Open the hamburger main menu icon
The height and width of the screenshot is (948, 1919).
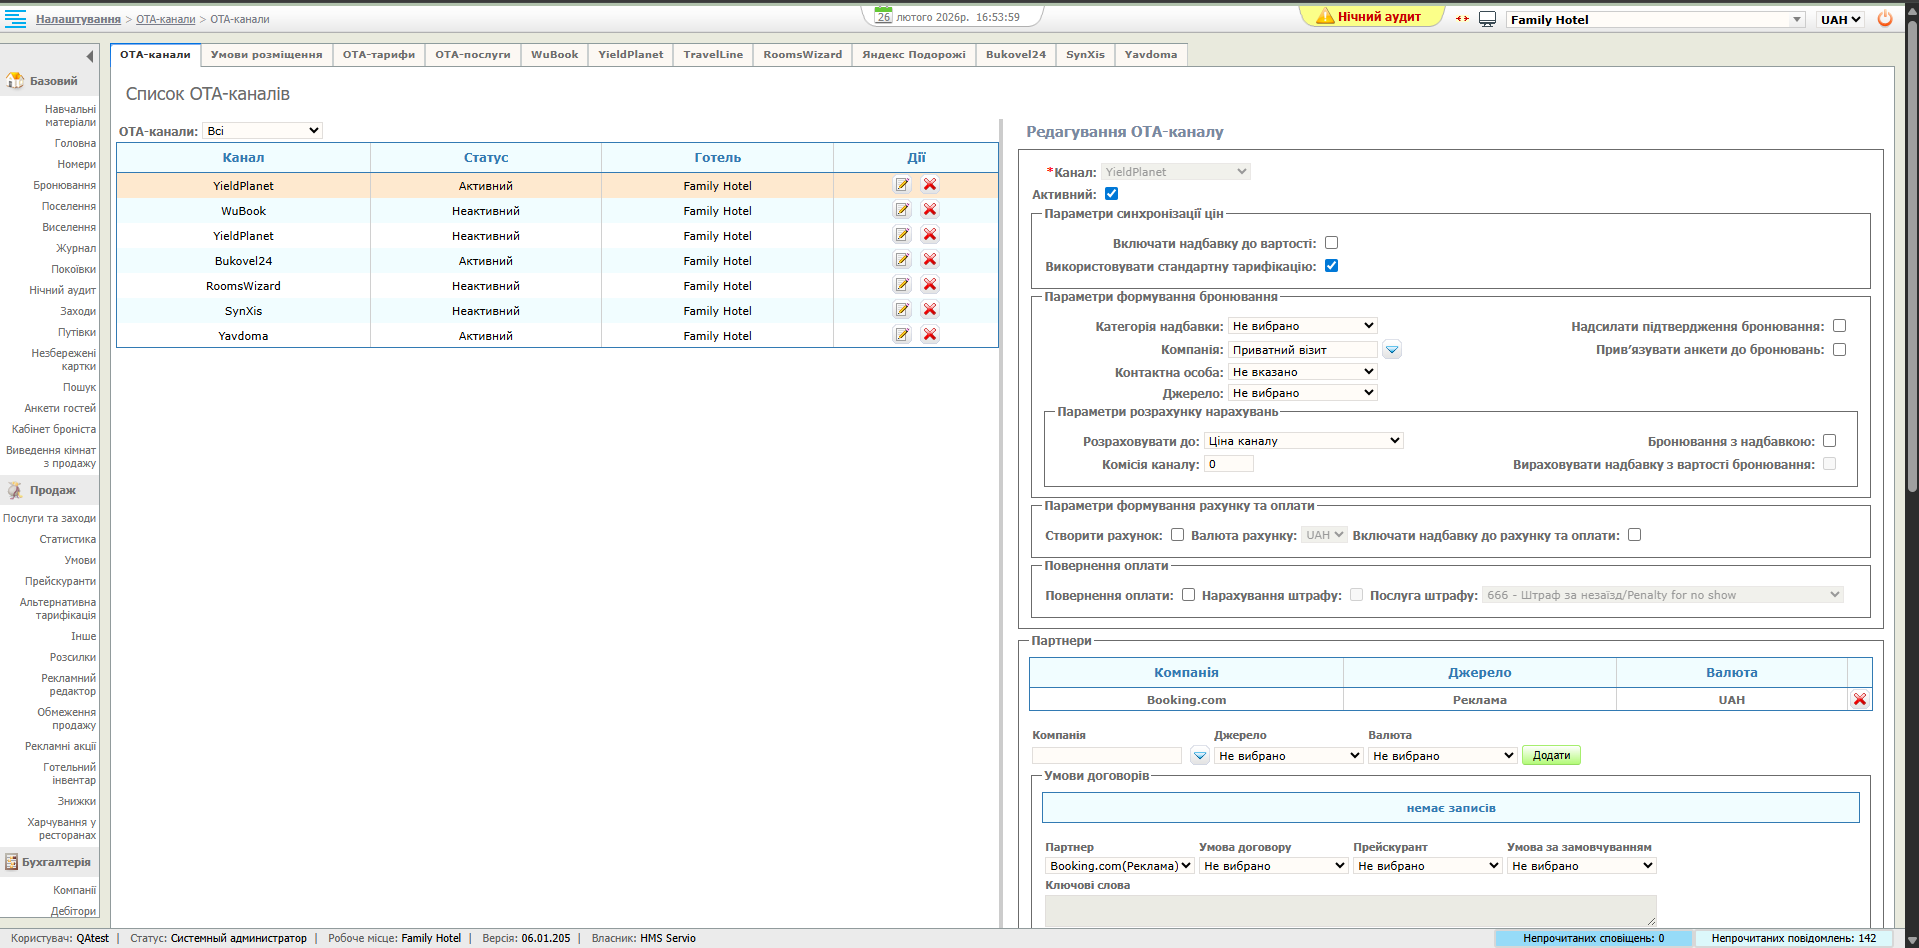pos(15,19)
